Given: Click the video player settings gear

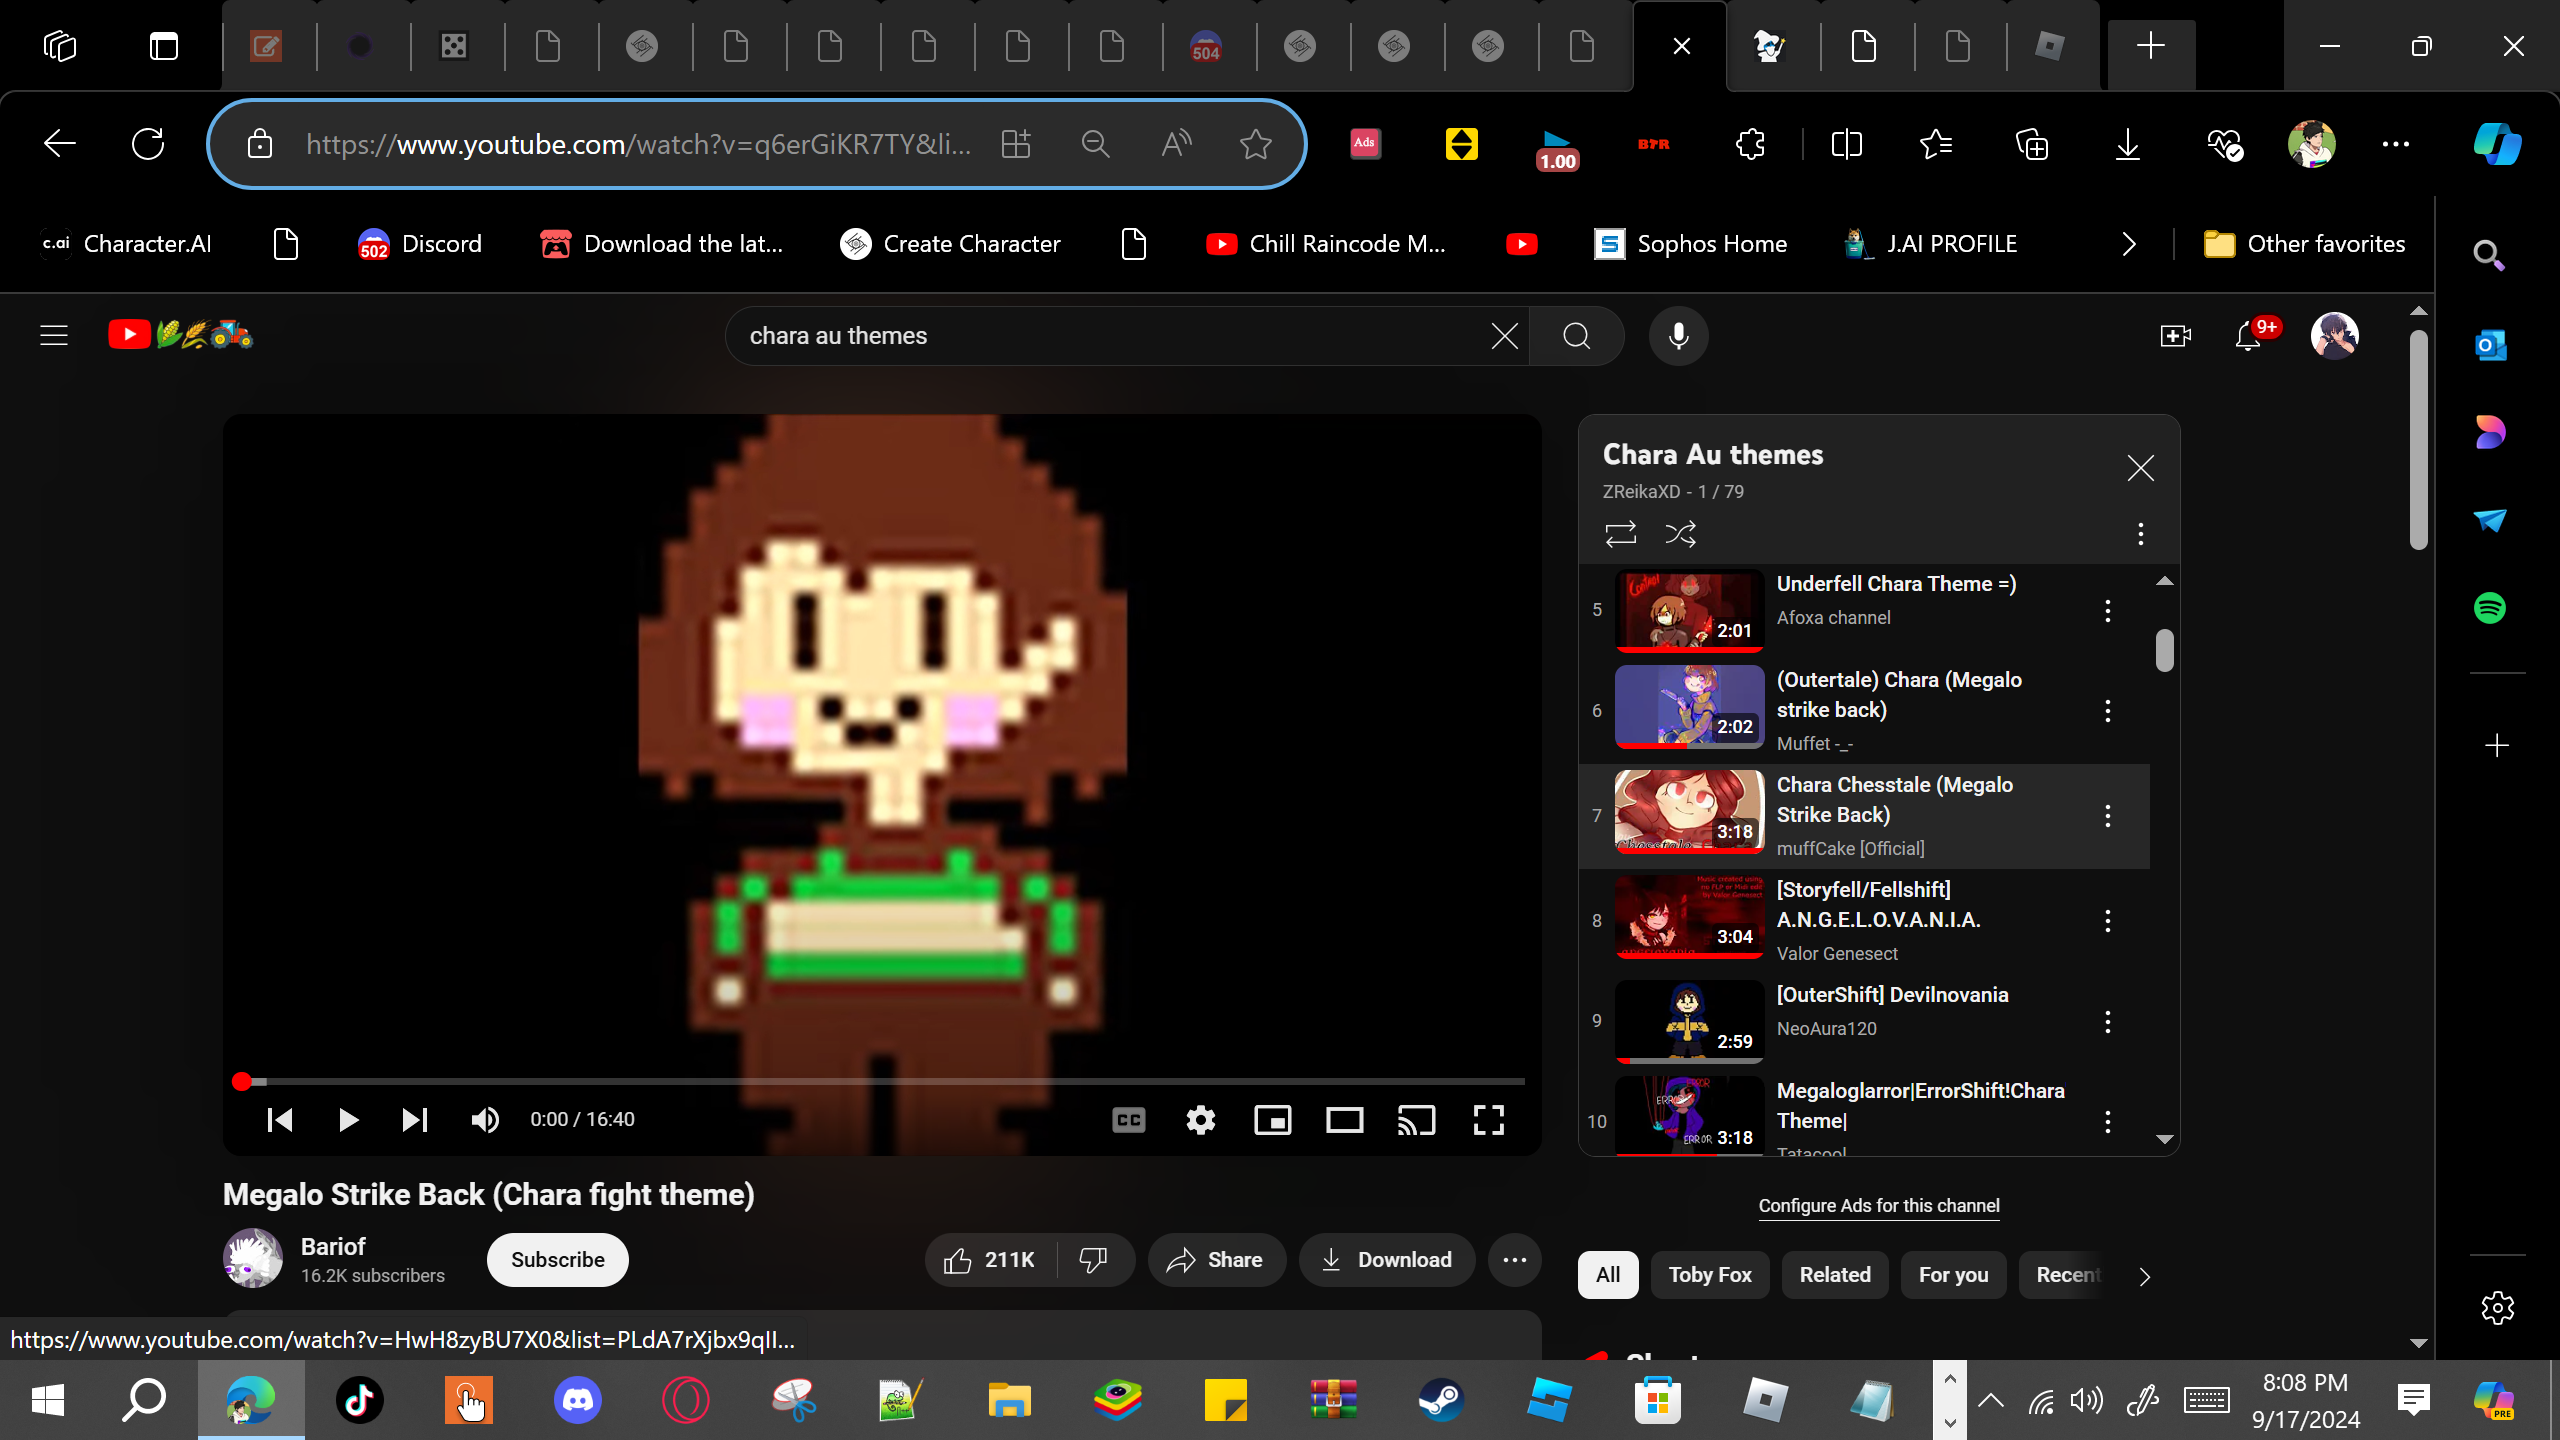Looking at the screenshot, I should [x=1200, y=1120].
